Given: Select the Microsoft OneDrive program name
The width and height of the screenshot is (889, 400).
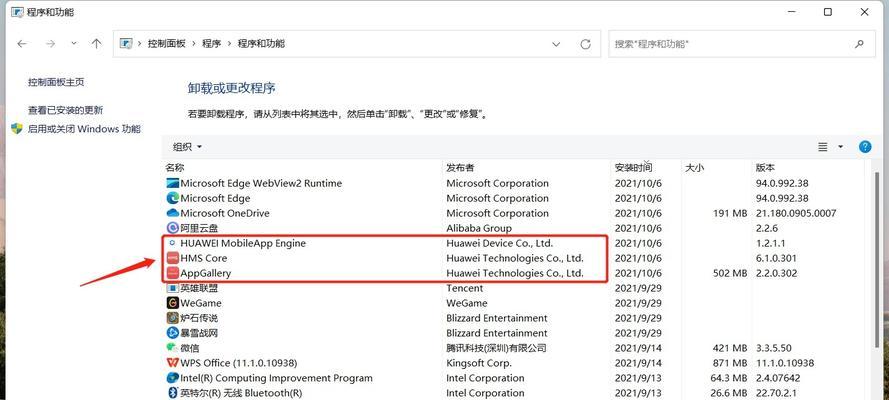Looking at the screenshot, I should (225, 214).
